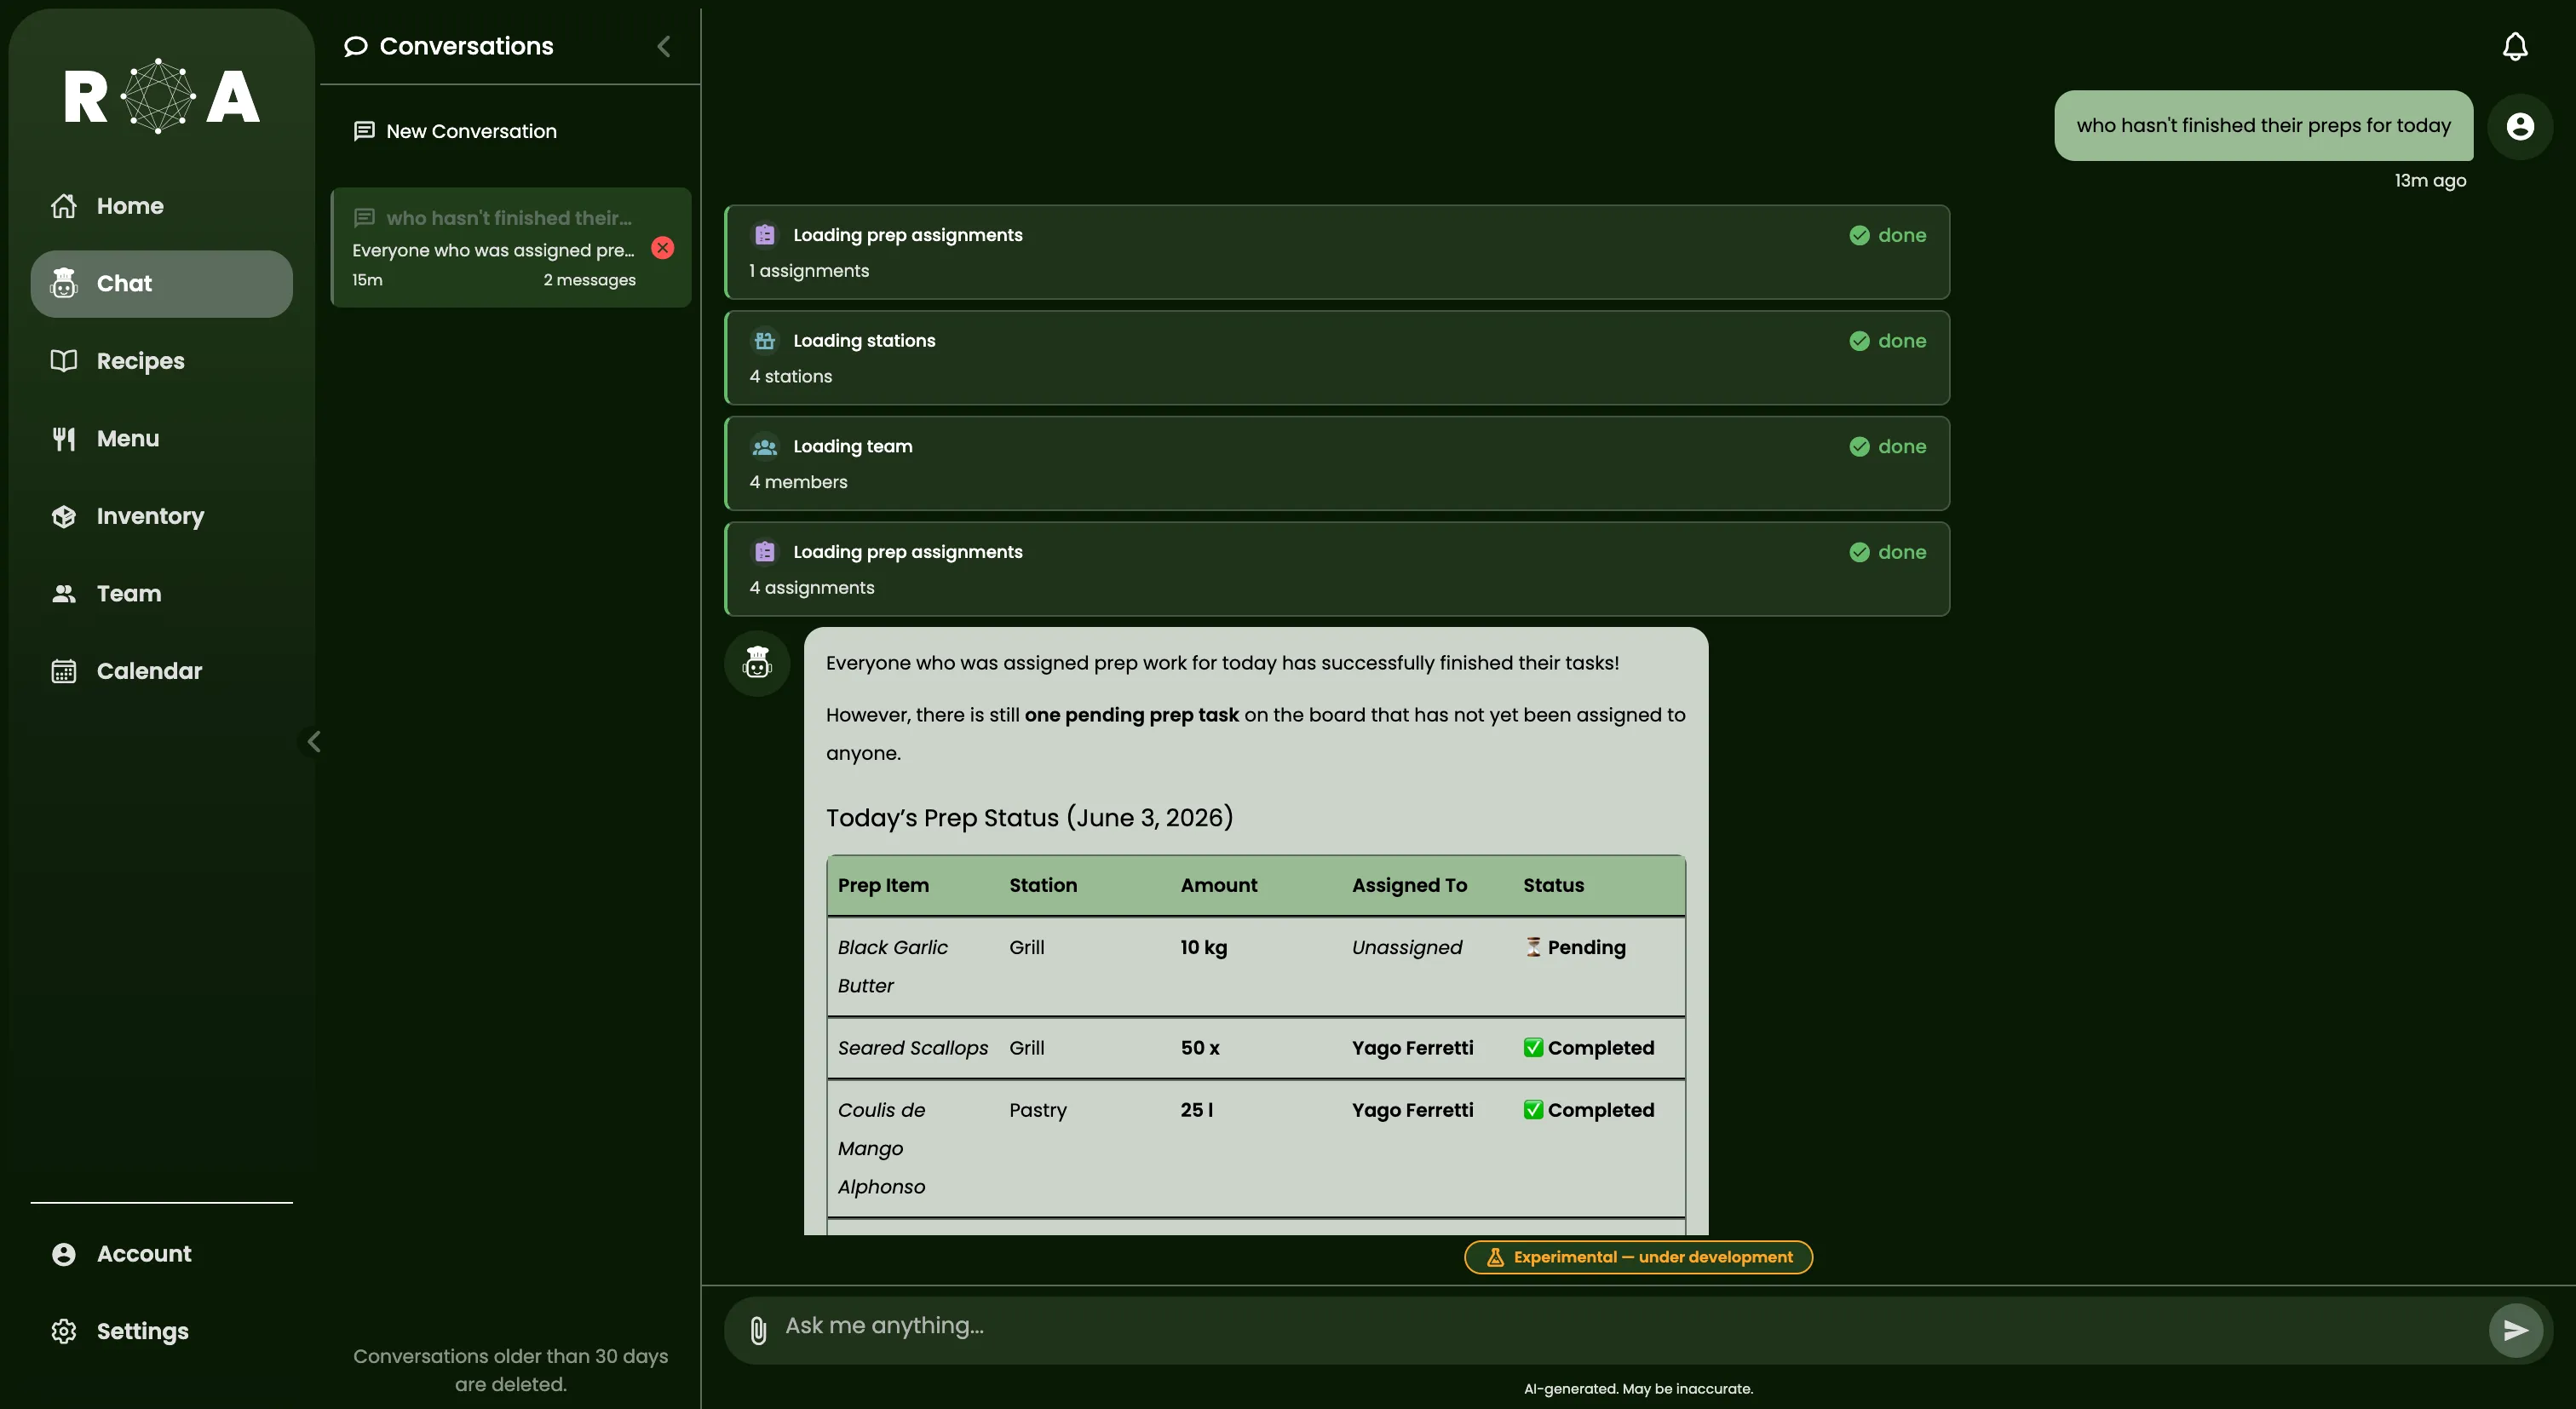Click the Experimental under development badge
The image size is (2576, 1409).
coord(1638,1257)
